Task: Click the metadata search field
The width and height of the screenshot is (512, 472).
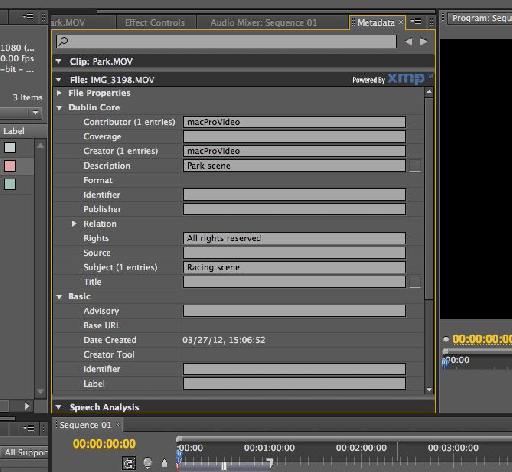Action: [226, 42]
